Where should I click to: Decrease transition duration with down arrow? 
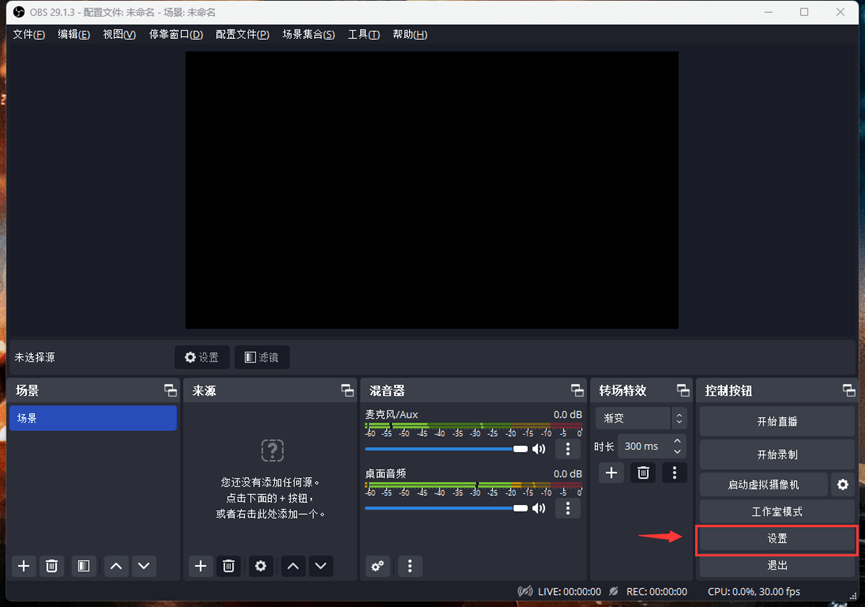[x=677, y=451]
